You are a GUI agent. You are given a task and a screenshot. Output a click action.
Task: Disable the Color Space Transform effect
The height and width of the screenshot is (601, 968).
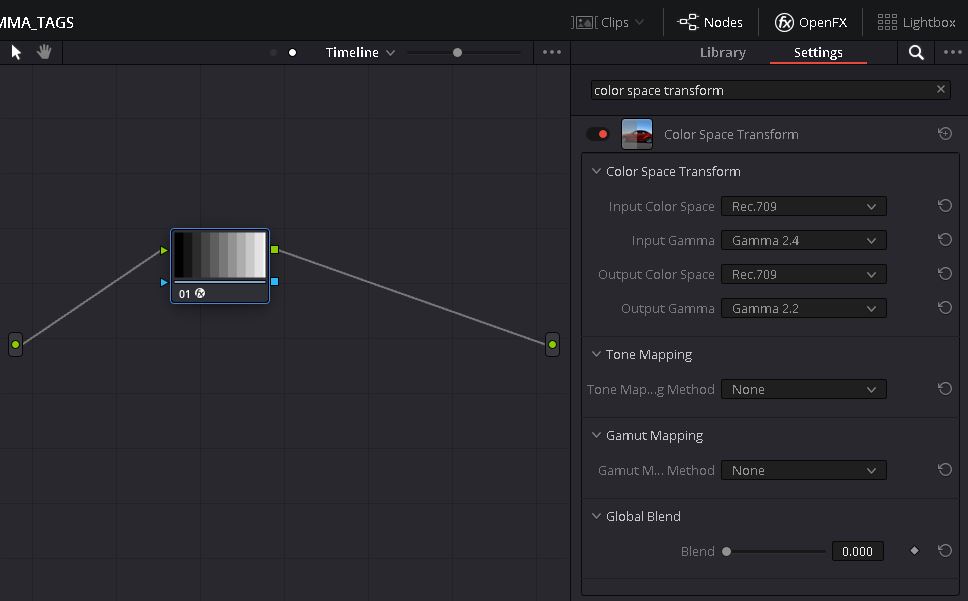pos(598,134)
